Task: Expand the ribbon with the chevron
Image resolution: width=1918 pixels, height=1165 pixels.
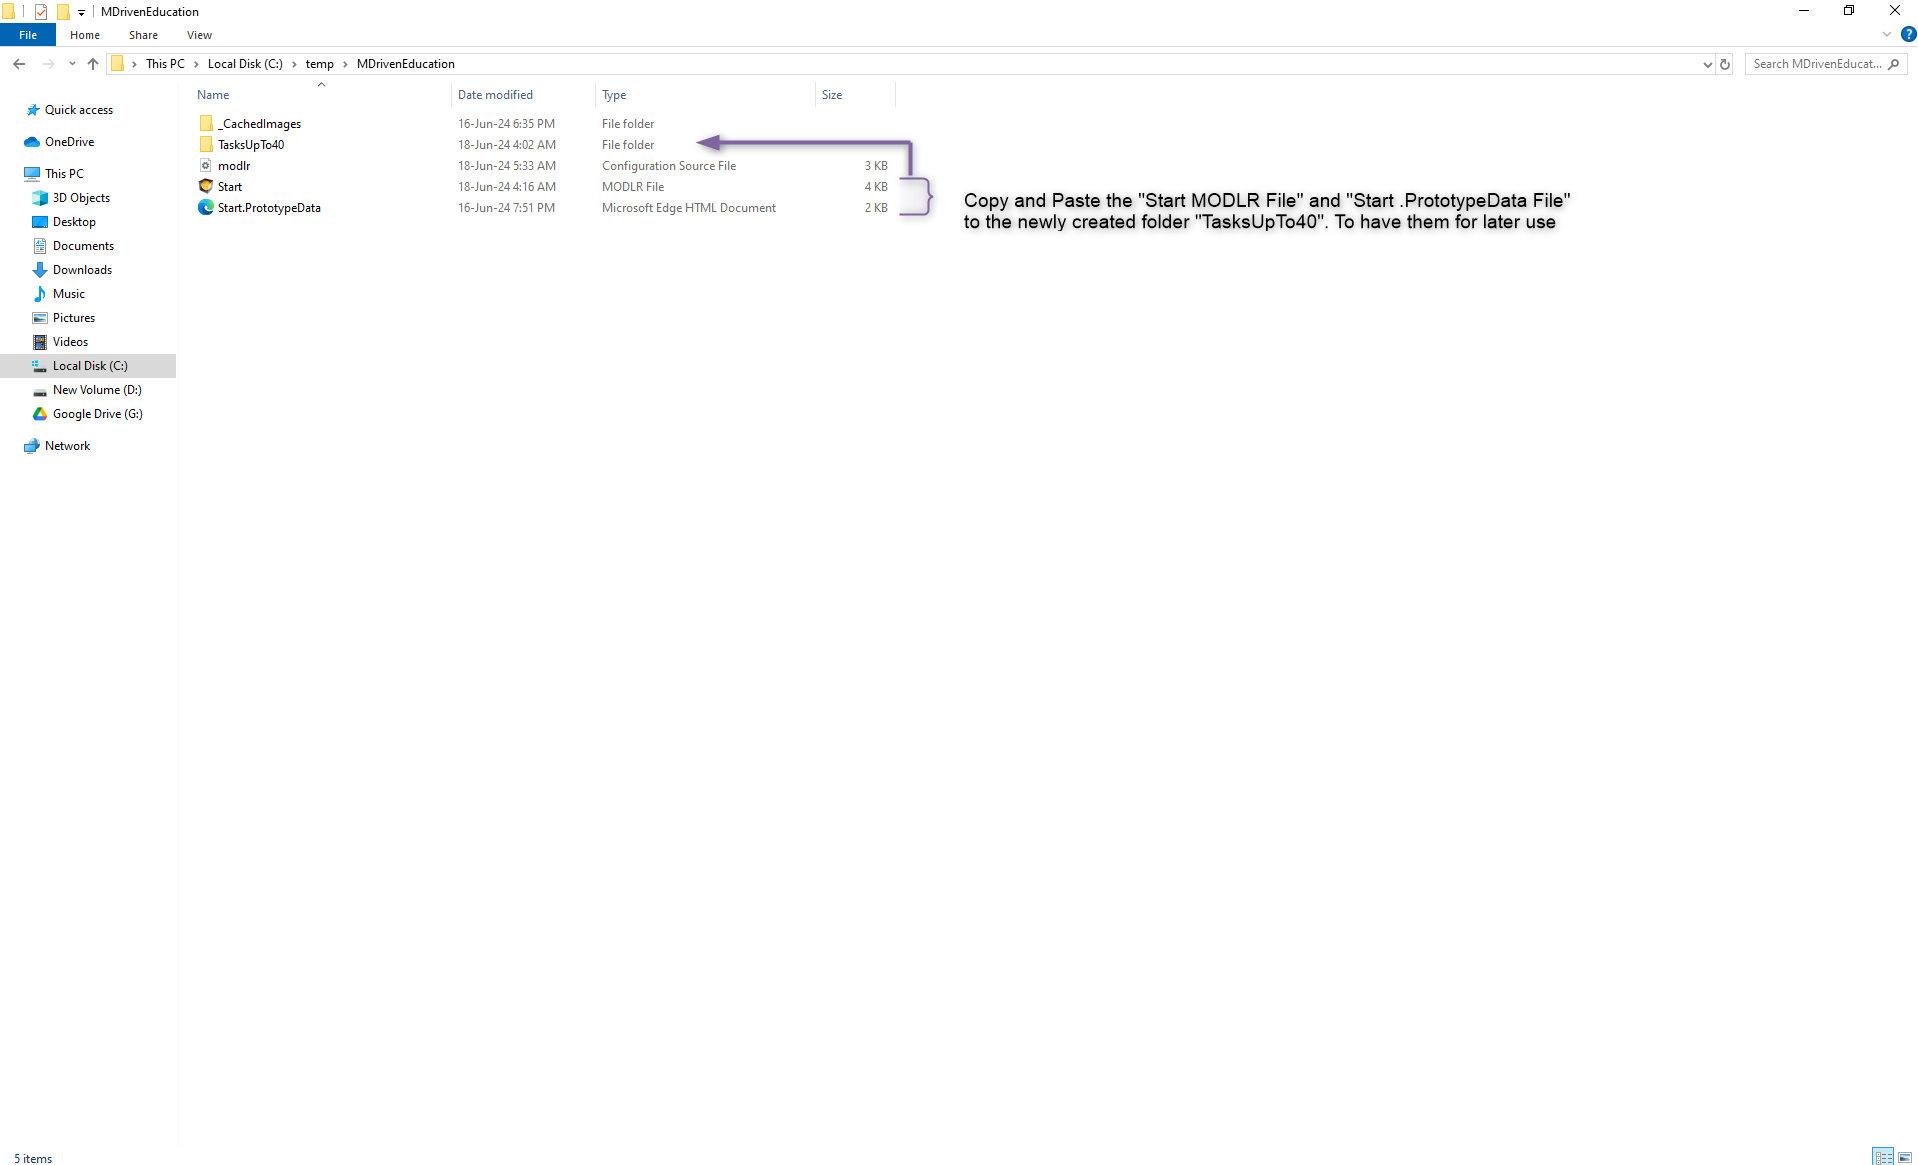Action: pyautogui.click(x=1887, y=35)
